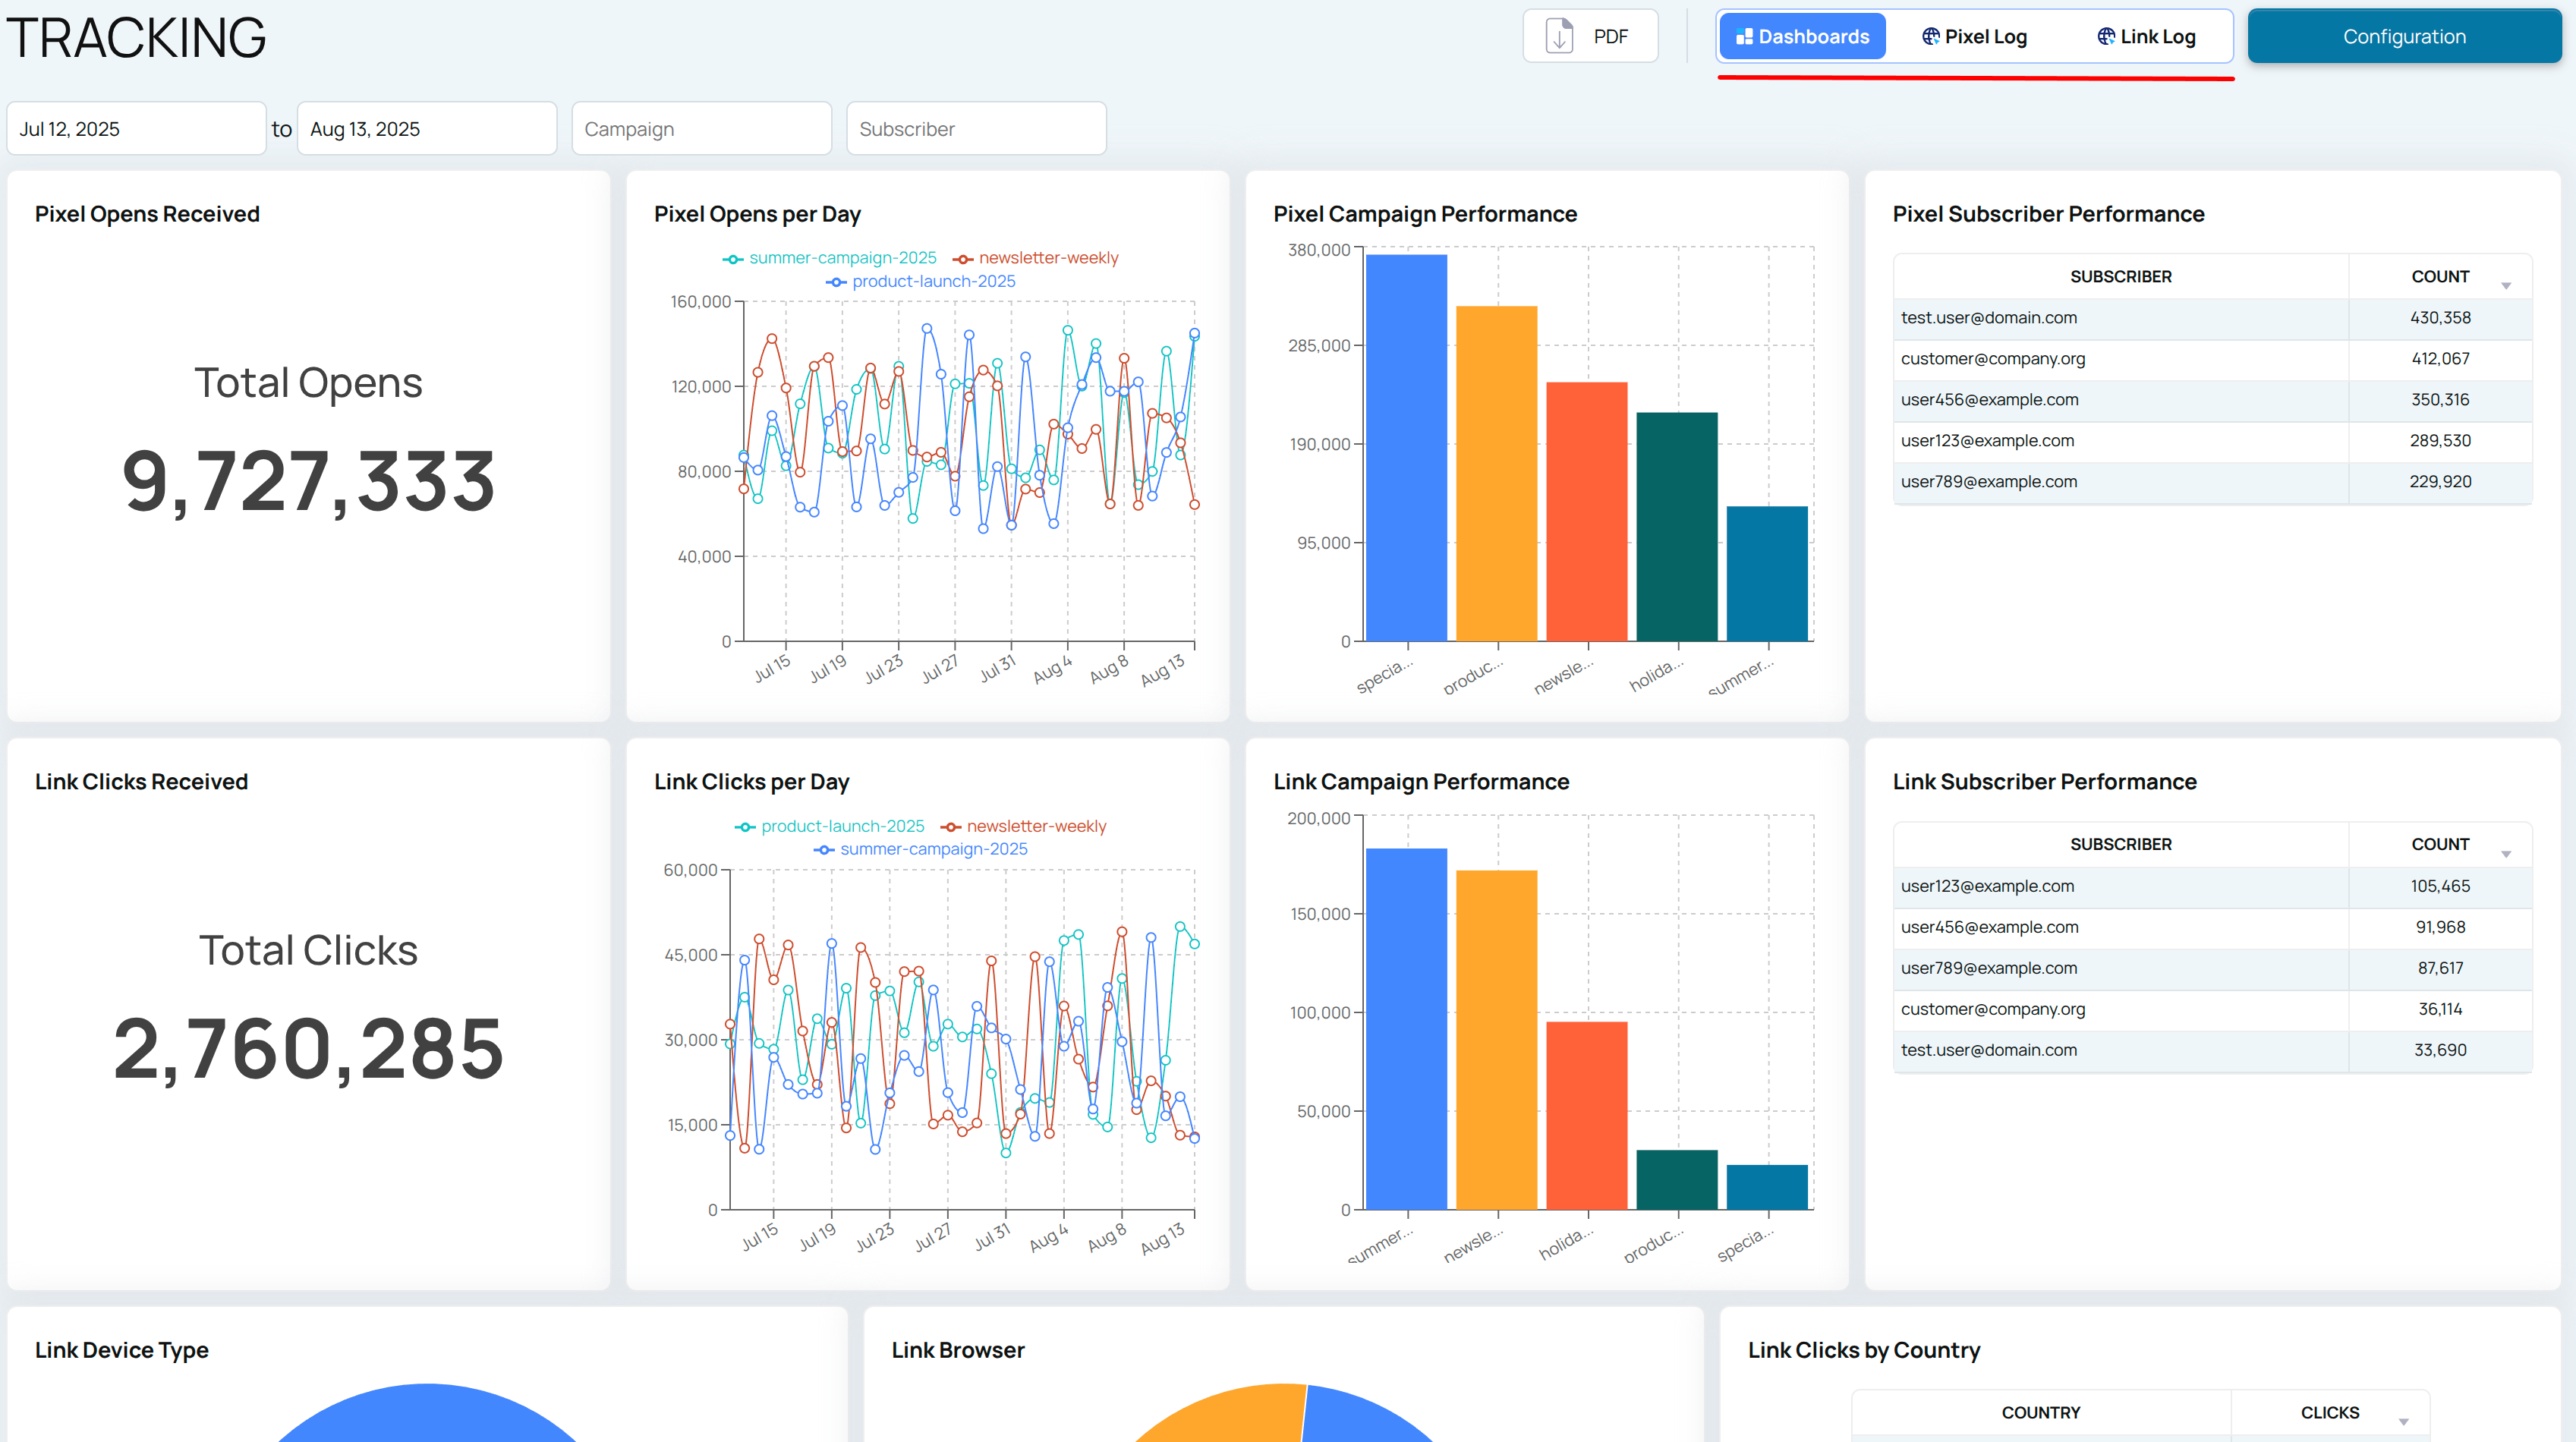
Task: Click the Dashboards grid icon
Action: (x=1744, y=37)
